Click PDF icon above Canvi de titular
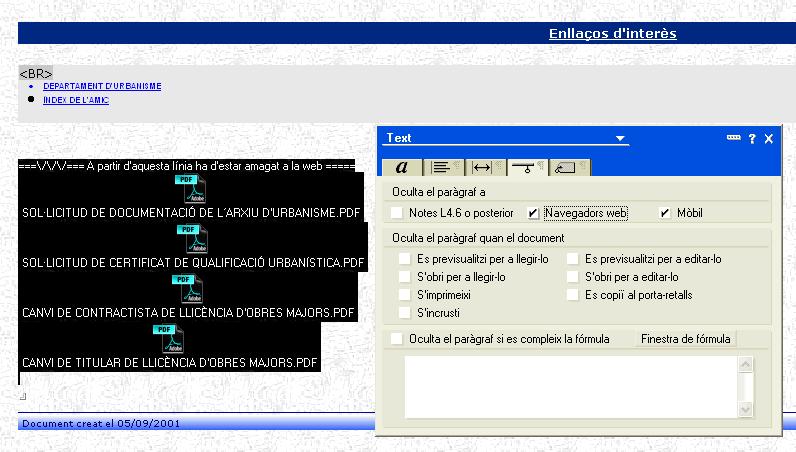The width and height of the screenshot is (796, 452). pyautogui.click(x=168, y=339)
